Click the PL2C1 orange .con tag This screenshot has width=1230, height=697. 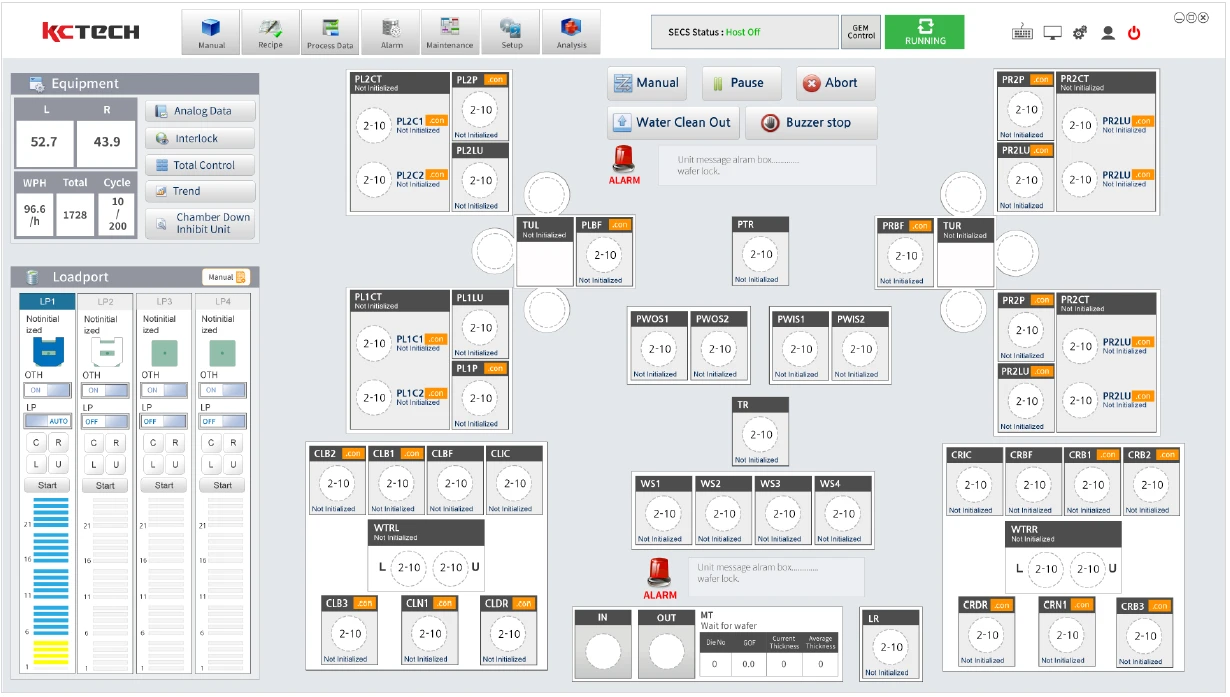[437, 120]
